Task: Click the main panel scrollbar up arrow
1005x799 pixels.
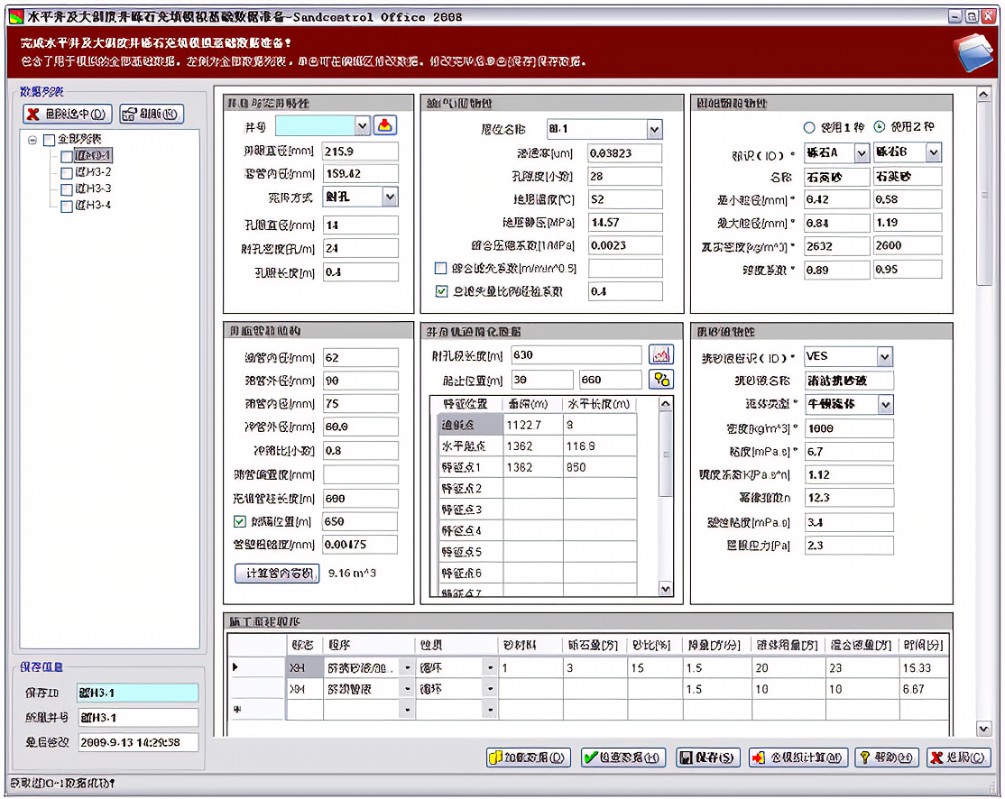Action: (x=984, y=94)
